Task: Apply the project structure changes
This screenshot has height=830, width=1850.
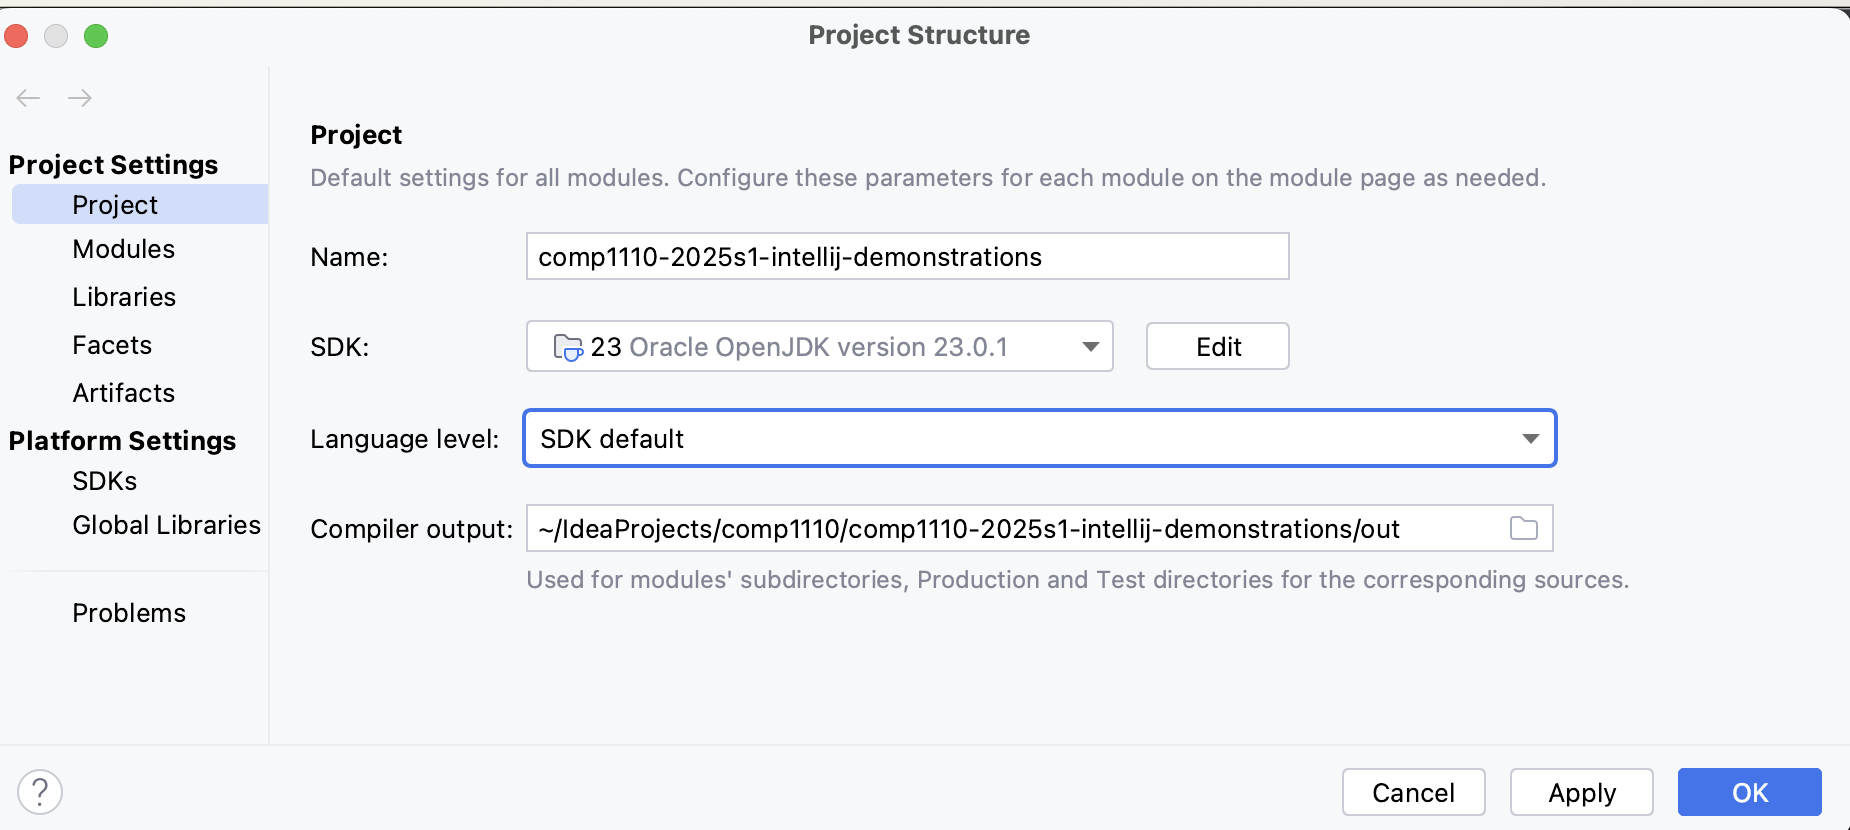Action: (1581, 792)
